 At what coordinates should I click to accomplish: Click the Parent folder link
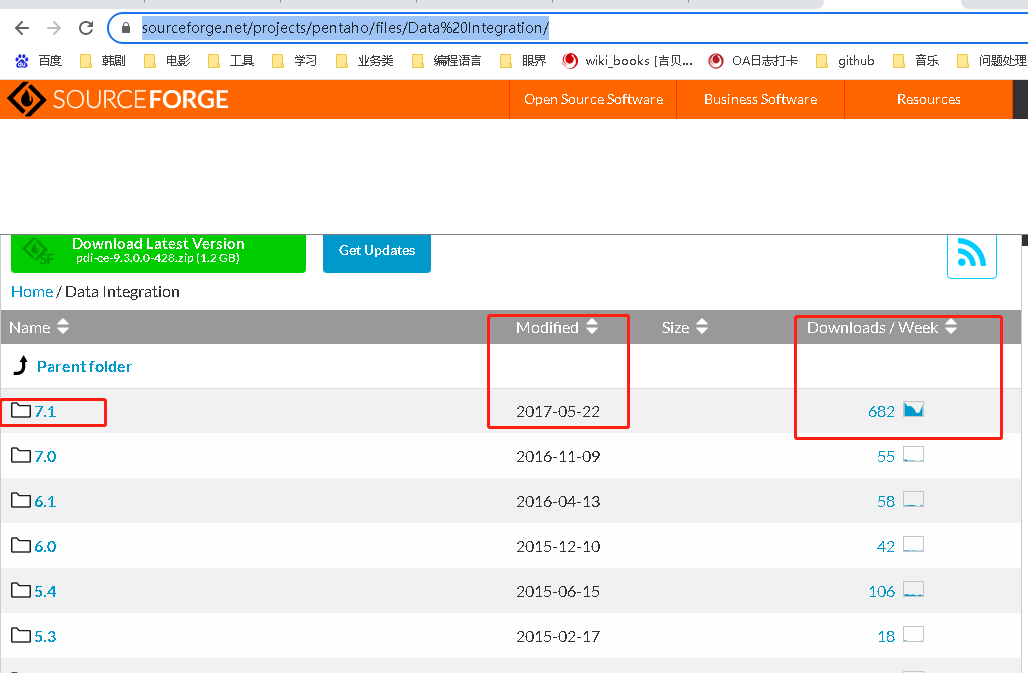pyautogui.click(x=84, y=366)
